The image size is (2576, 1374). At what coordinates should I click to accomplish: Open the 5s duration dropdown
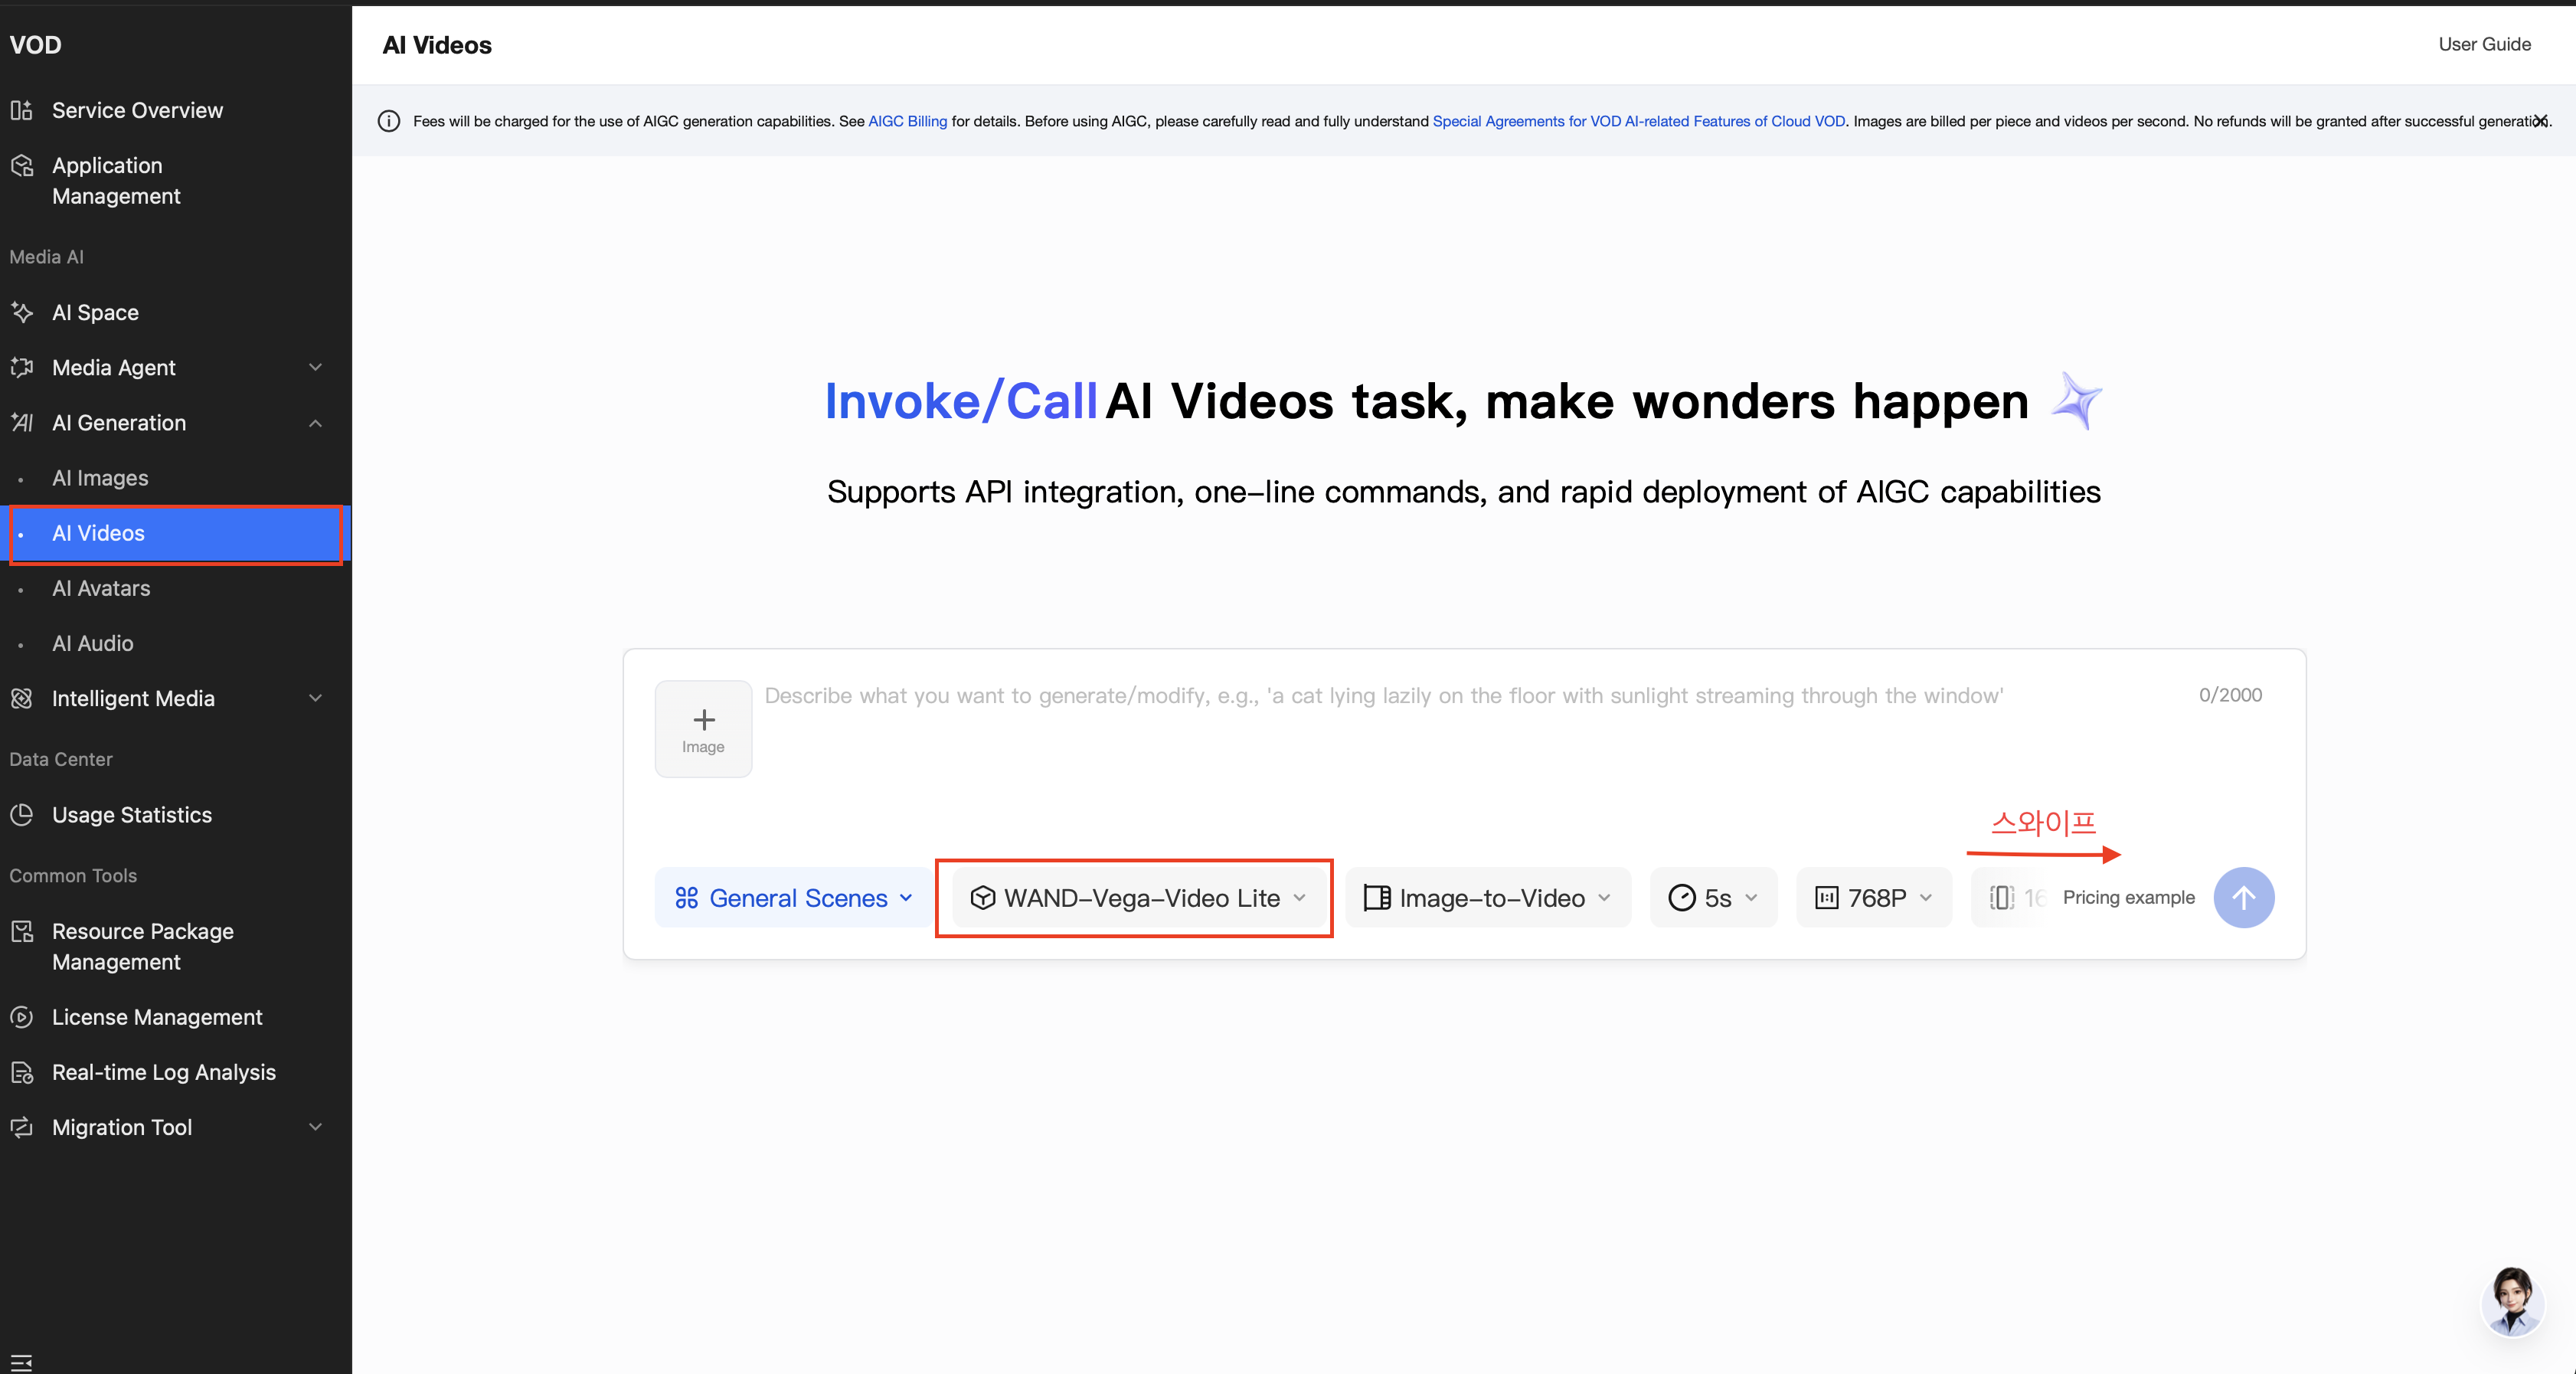coord(1713,897)
